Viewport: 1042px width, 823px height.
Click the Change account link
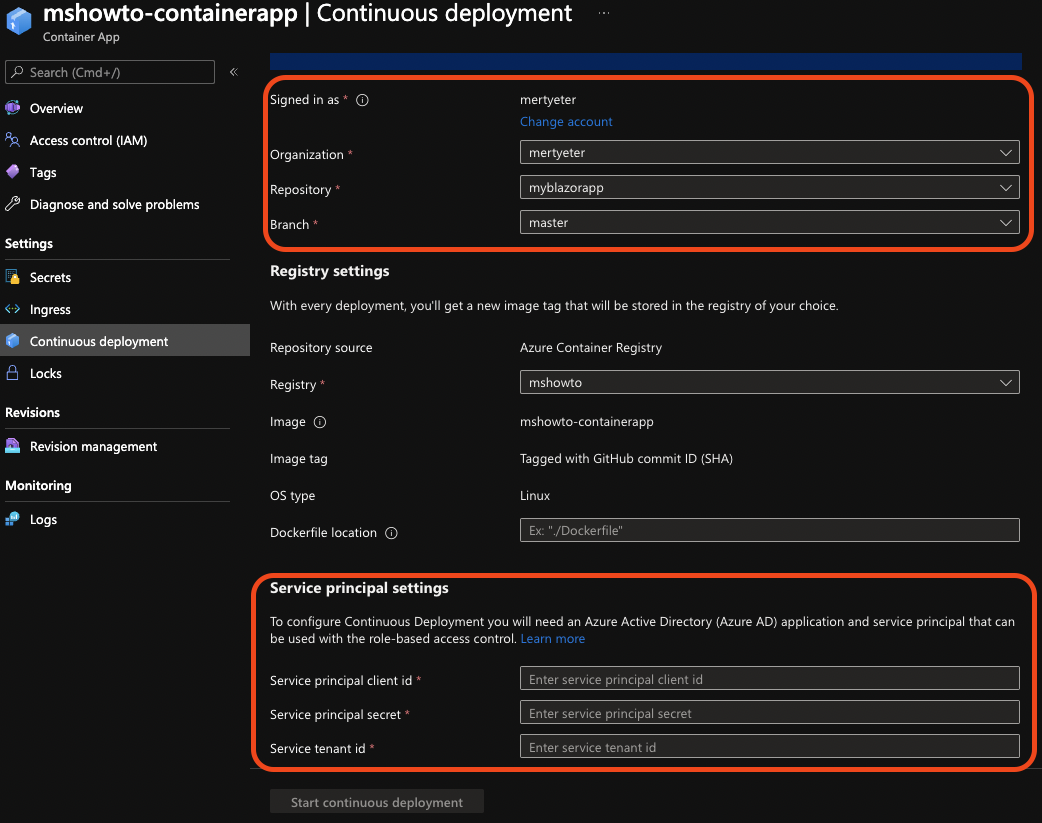click(566, 122)
